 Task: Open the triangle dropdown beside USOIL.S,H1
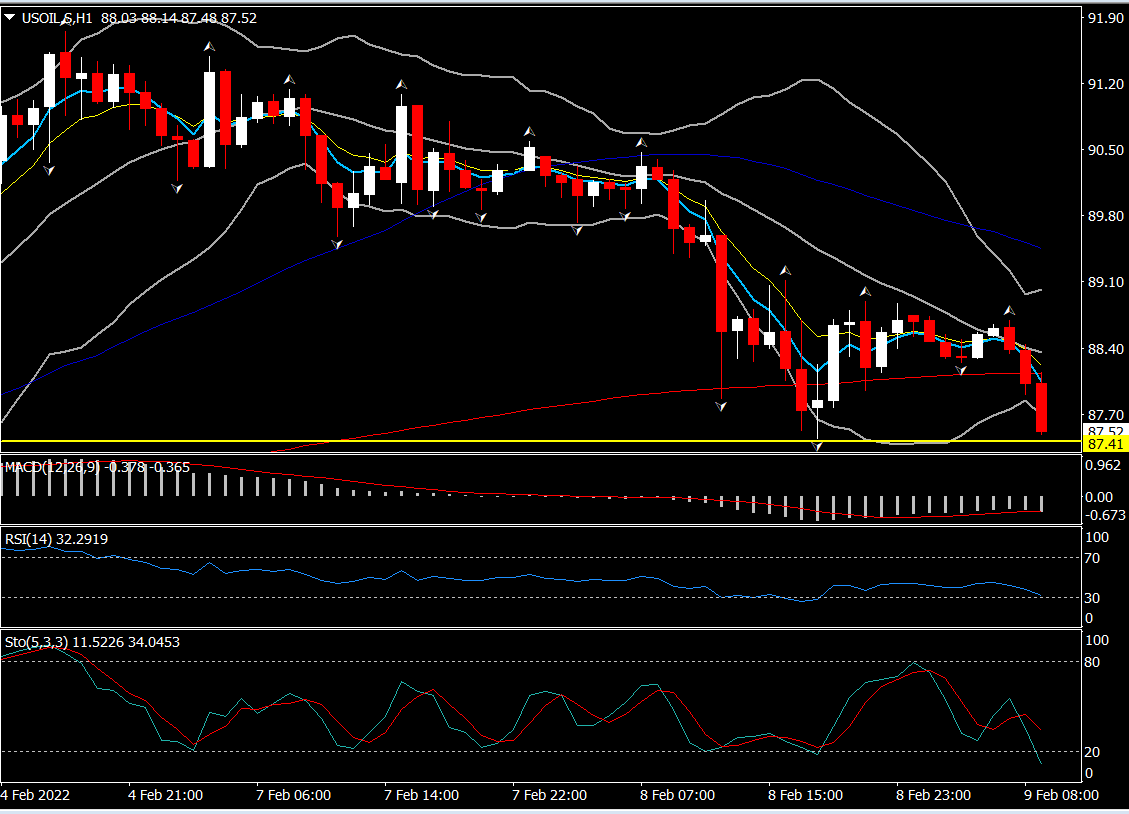coord(9,18)
